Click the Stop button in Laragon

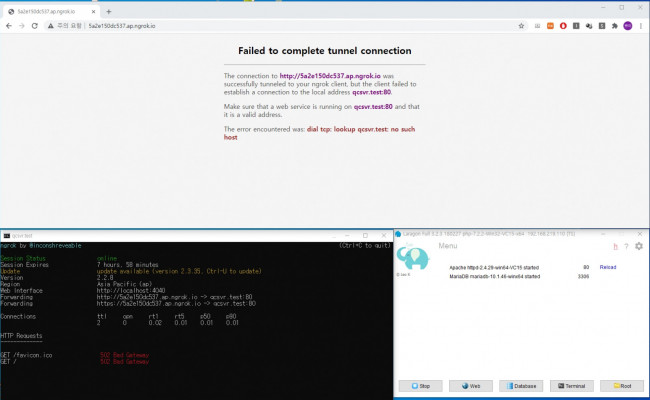pyautogui.click(x=420, y=386)
